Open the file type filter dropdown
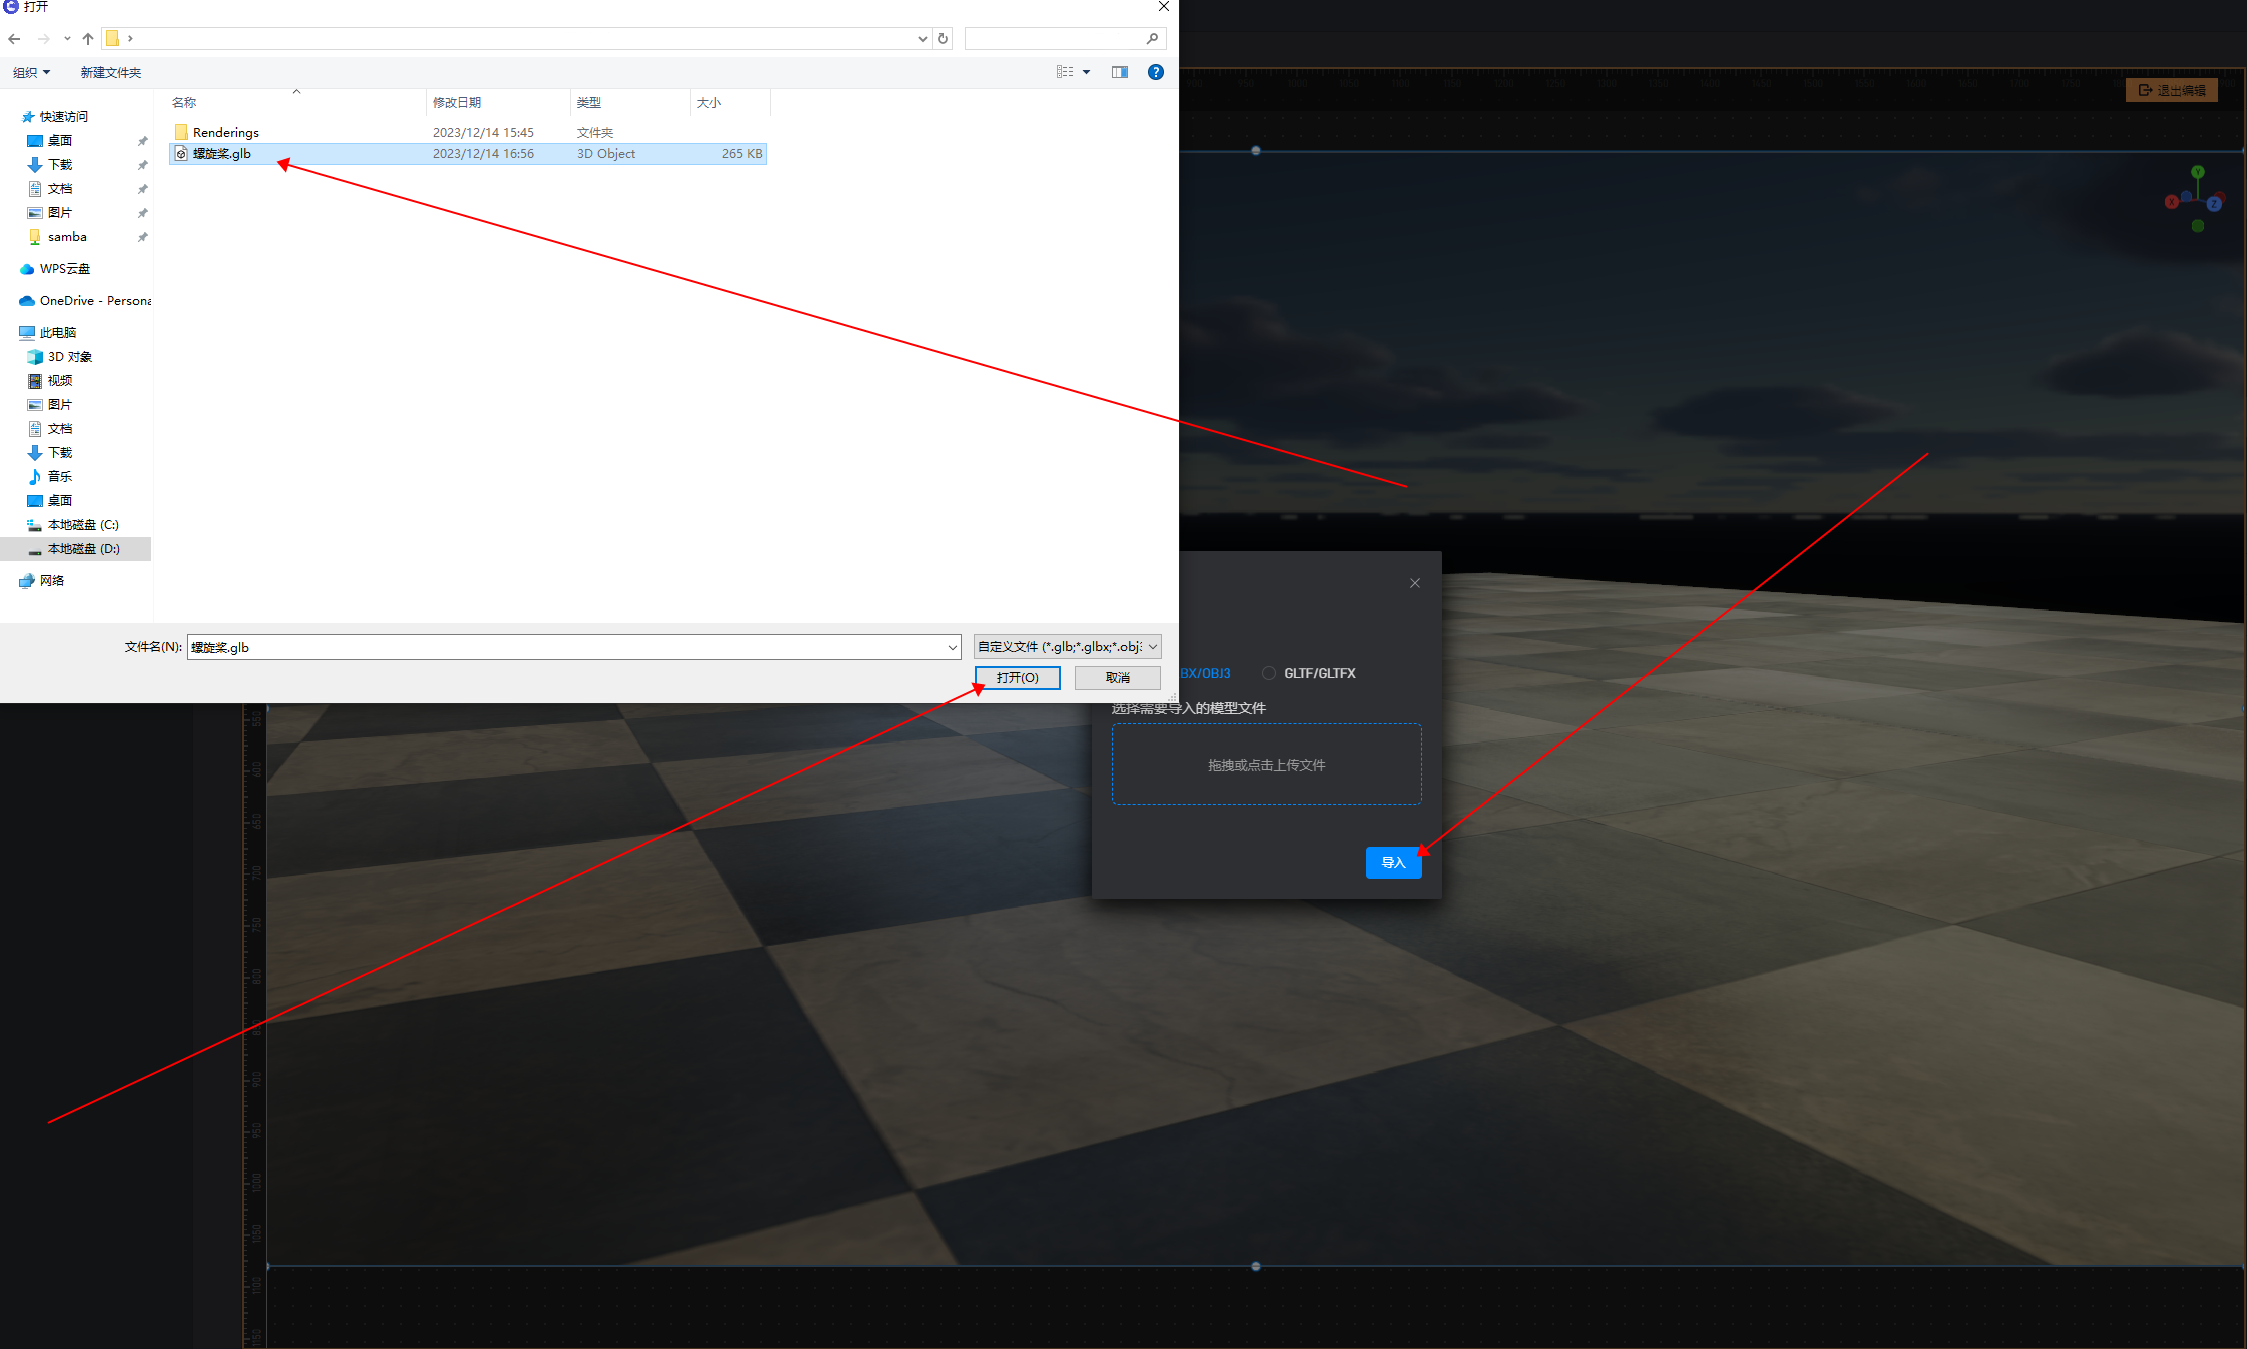 [x=1067, y=647]
